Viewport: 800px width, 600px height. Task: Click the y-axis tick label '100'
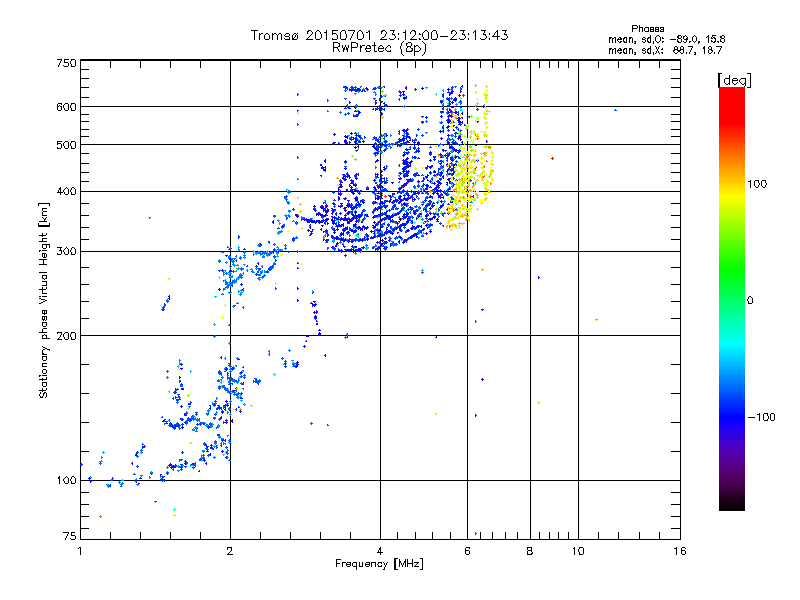(66, 481)
